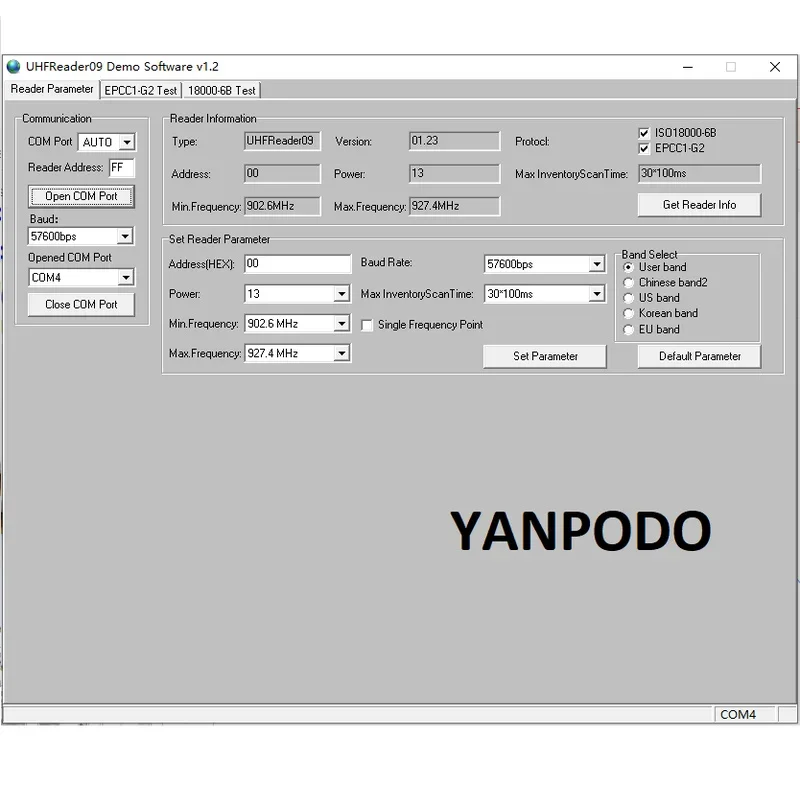The width and height of the screenshot is (800, 800).
Task: Close the UHFReader09 Demo Software window
Action: click(774, 67)
